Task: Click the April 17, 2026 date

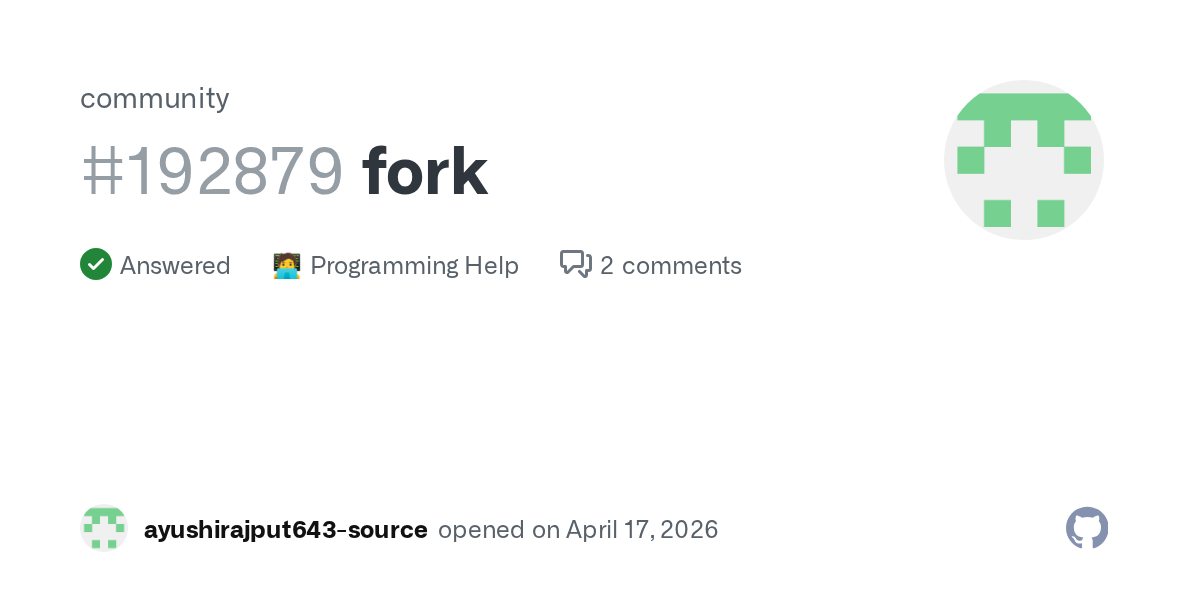Action: (x=642, y=530)
